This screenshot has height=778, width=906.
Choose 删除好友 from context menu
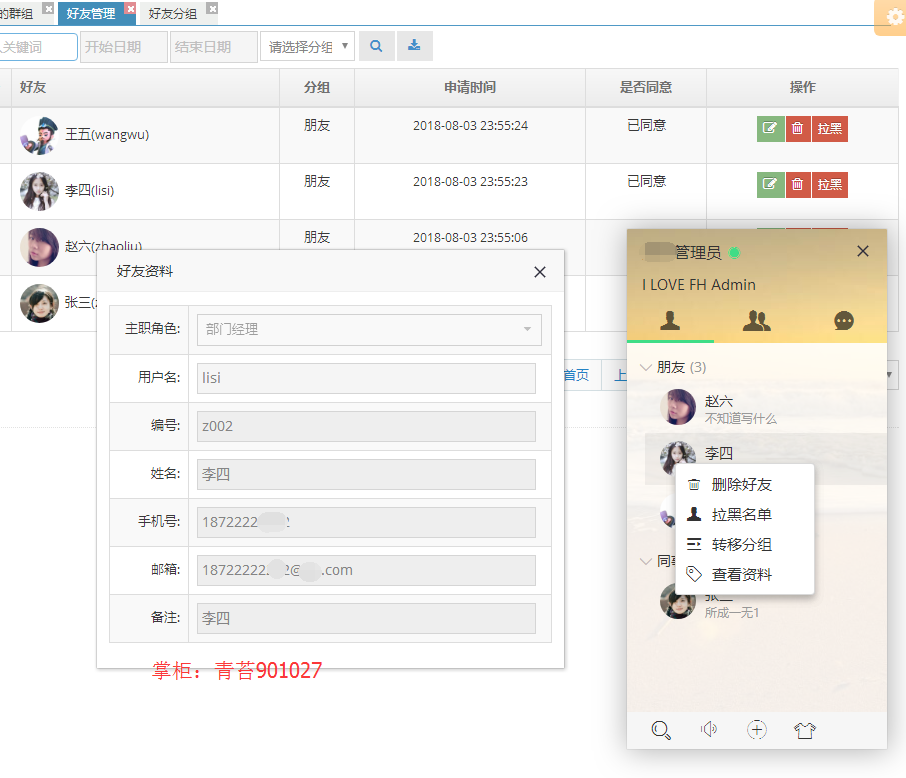(x=744, y=484)
